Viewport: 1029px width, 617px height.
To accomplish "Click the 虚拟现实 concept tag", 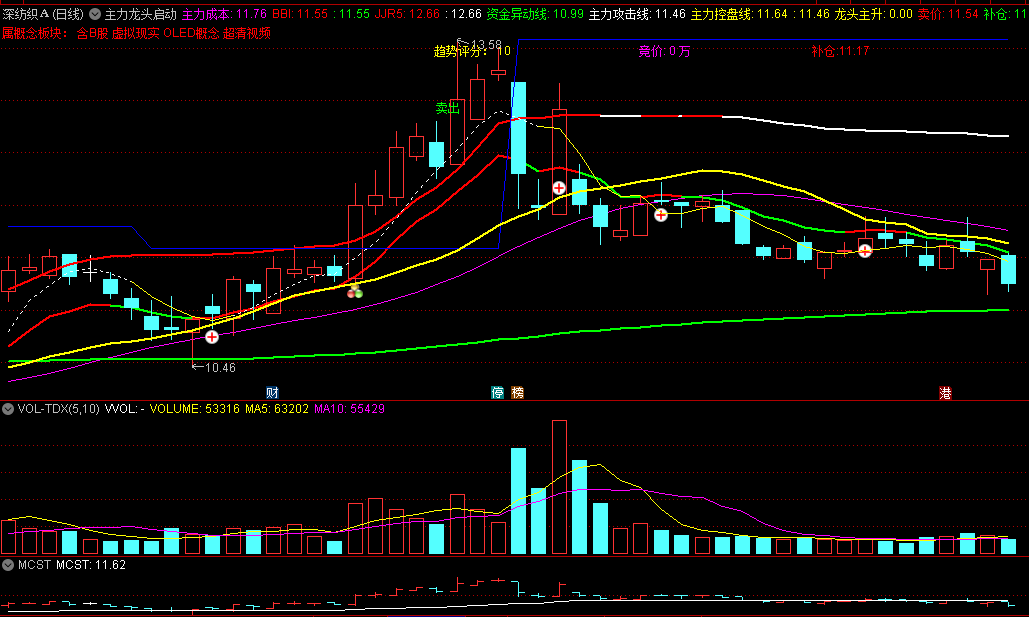I will click(135, 33).
